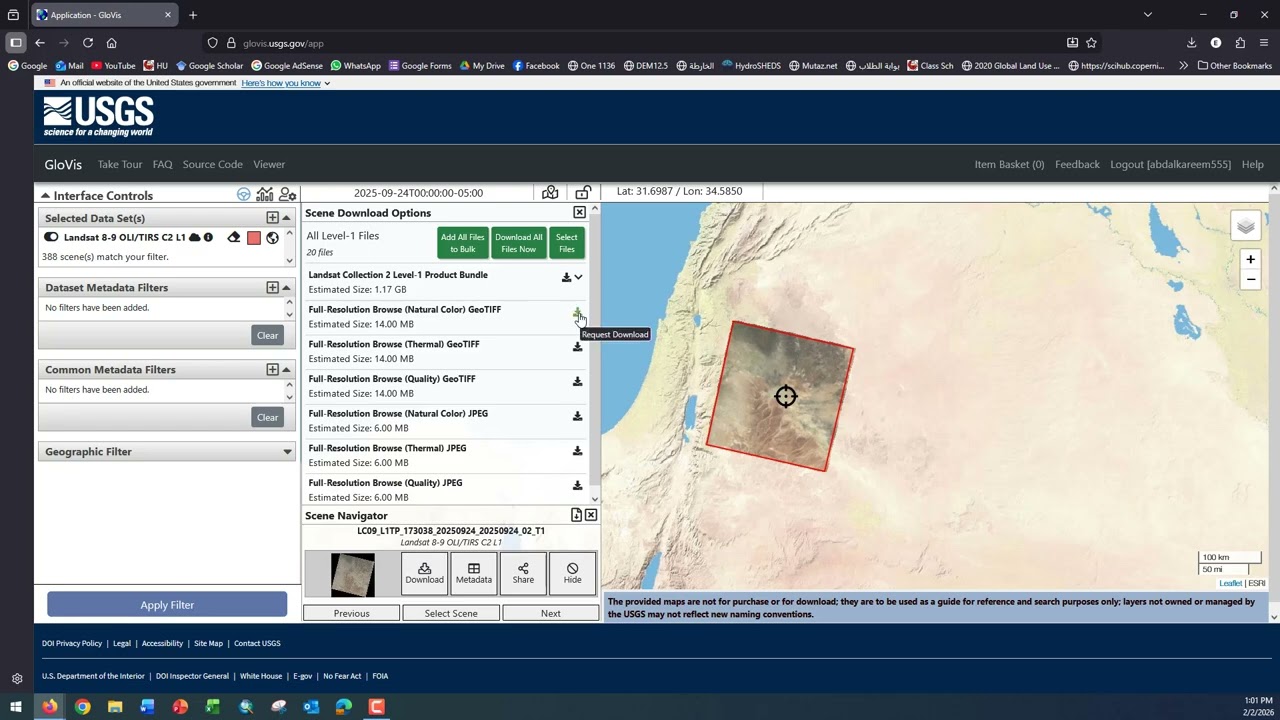Add a Dataset Metadata Filter with plus icon
The width and height of the screenshot is (1280, 720).
pyautogui.click(x=272, y=287)
